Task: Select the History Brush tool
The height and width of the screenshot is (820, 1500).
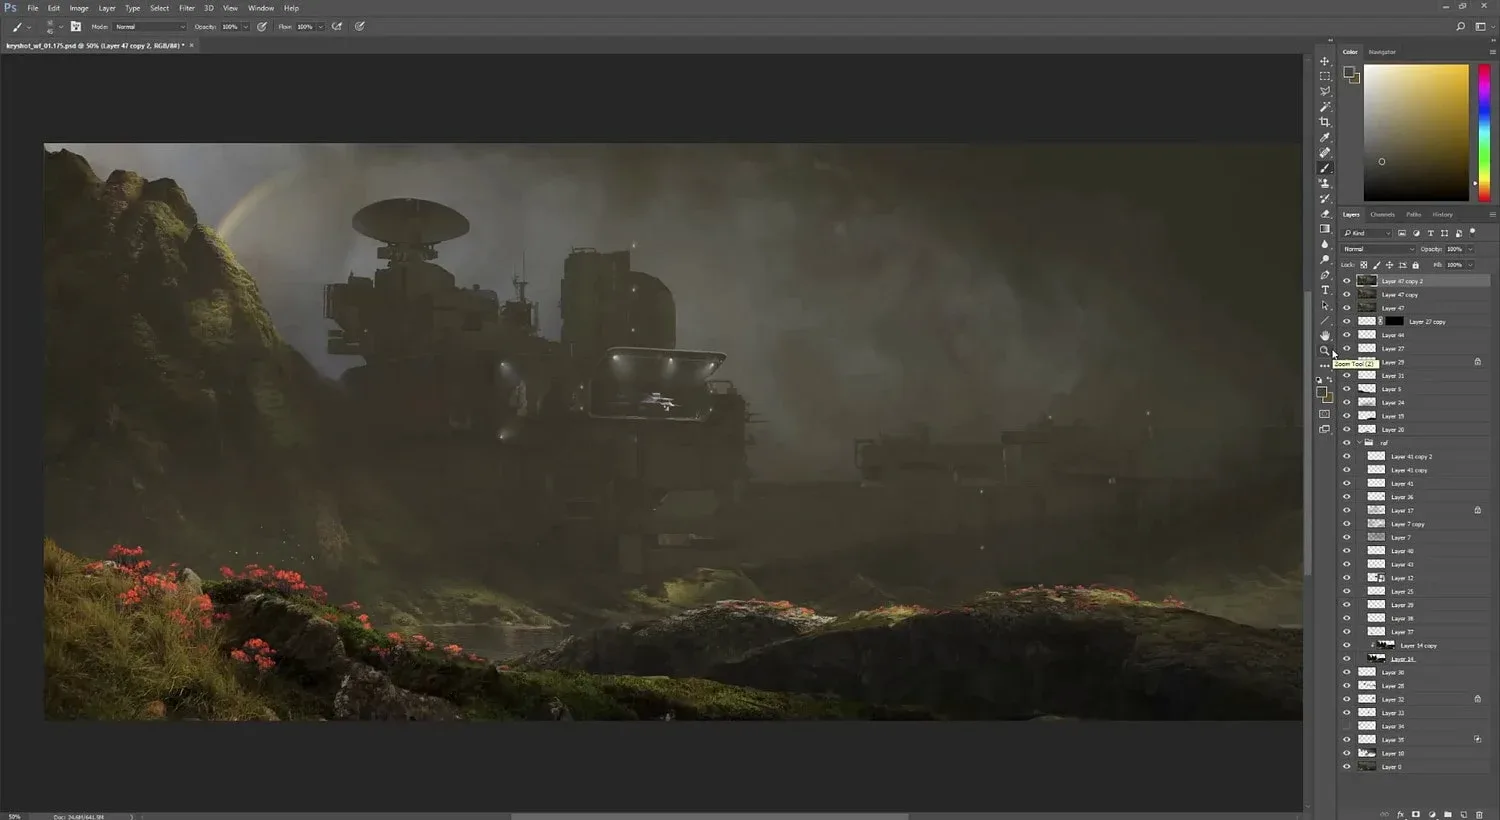Action: [1325, 198]
